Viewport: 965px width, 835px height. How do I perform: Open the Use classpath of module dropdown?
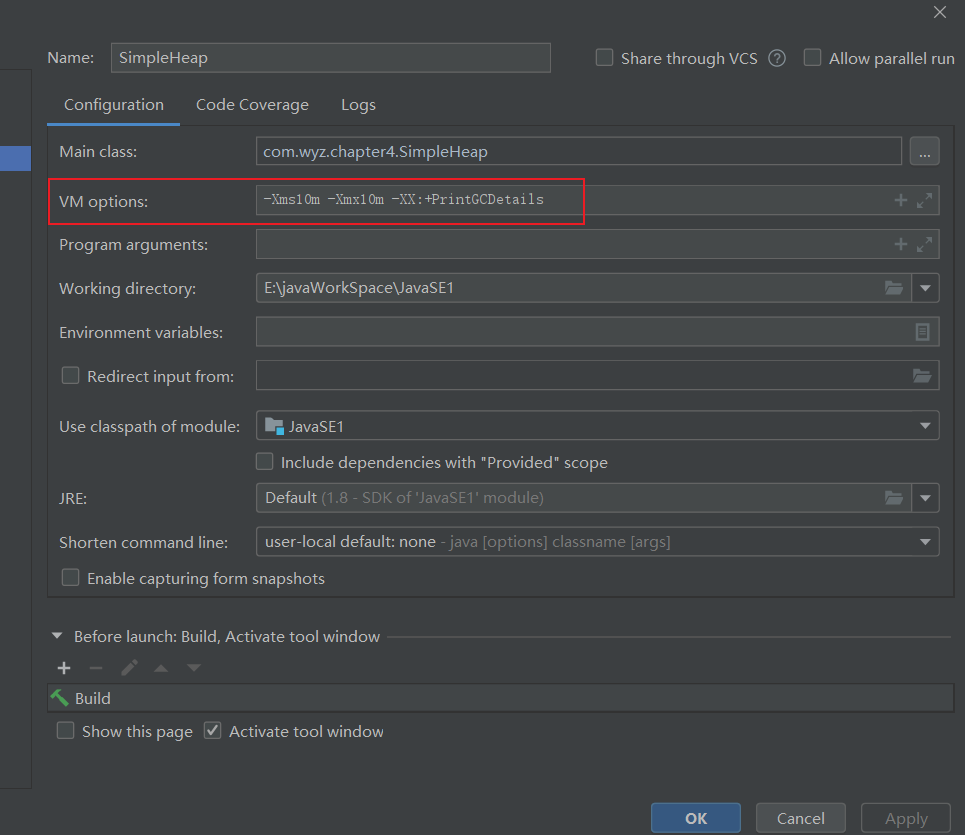[x=924, y=426]
